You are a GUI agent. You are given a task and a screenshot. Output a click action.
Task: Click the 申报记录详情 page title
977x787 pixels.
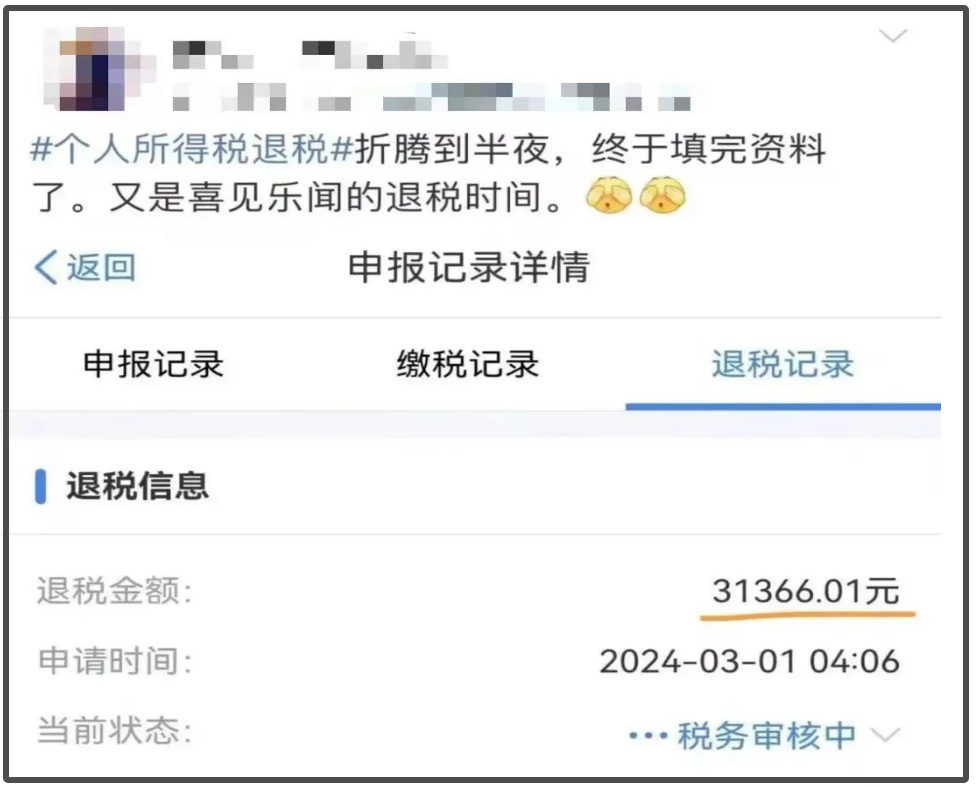pos(469,267)
